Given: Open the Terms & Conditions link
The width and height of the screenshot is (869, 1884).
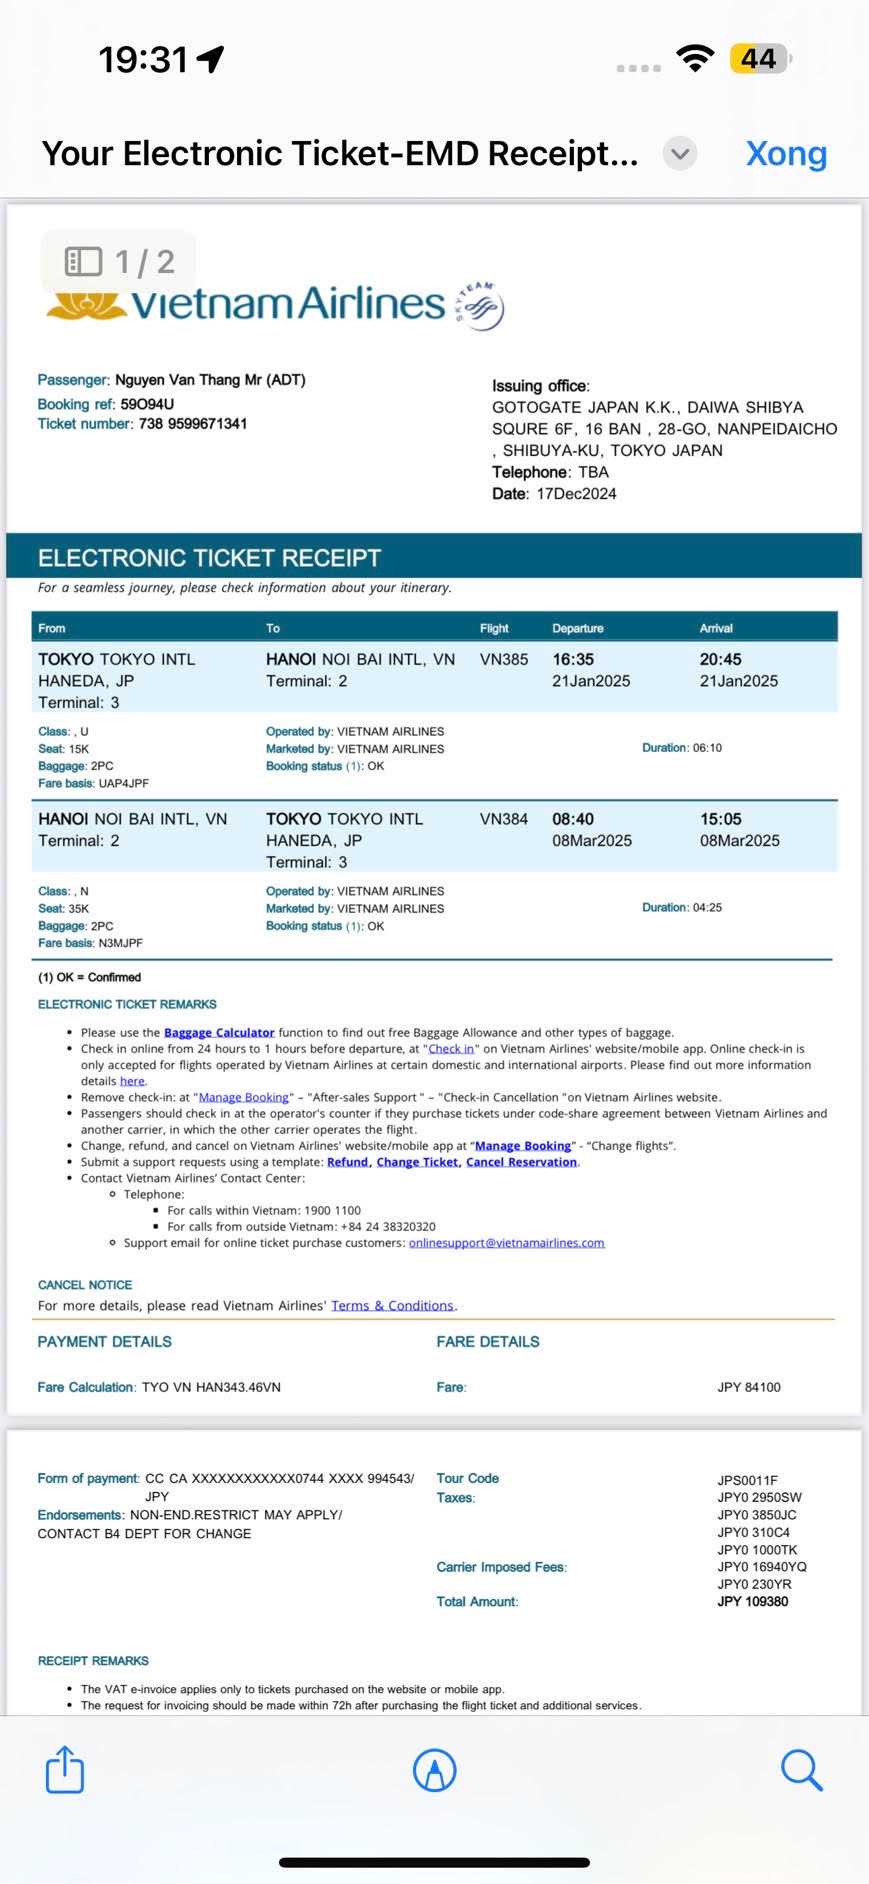Looking at the screenshot, I should [x=392, y=1306].
